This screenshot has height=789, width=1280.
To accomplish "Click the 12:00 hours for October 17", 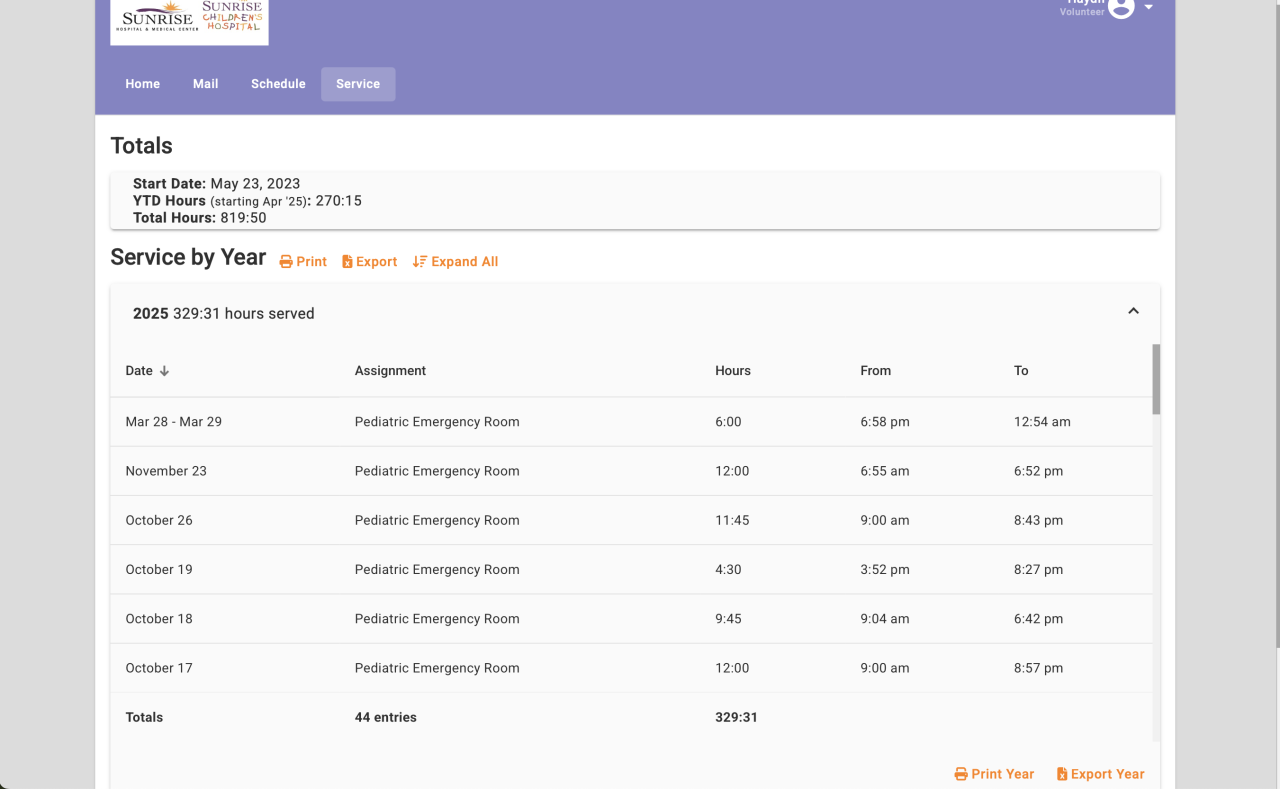I will click(732, 668).
